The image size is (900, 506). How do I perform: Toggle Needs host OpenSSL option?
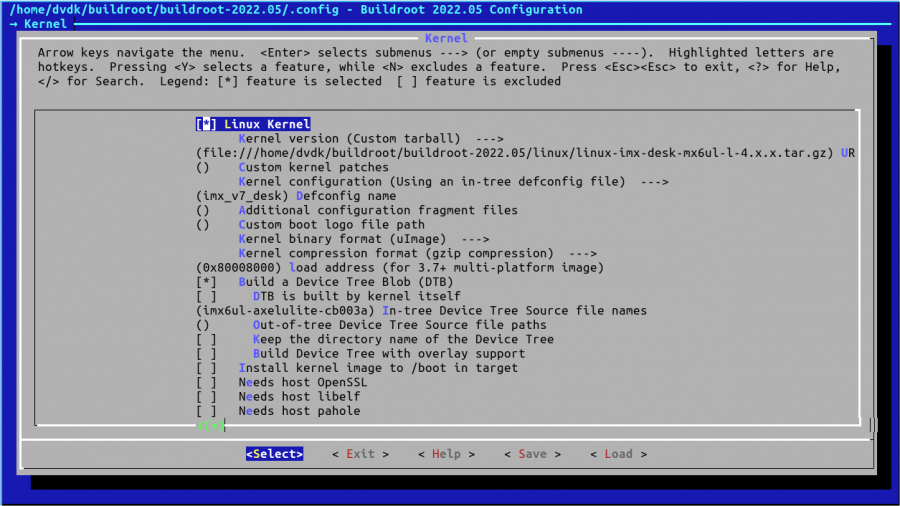[206, 382]
